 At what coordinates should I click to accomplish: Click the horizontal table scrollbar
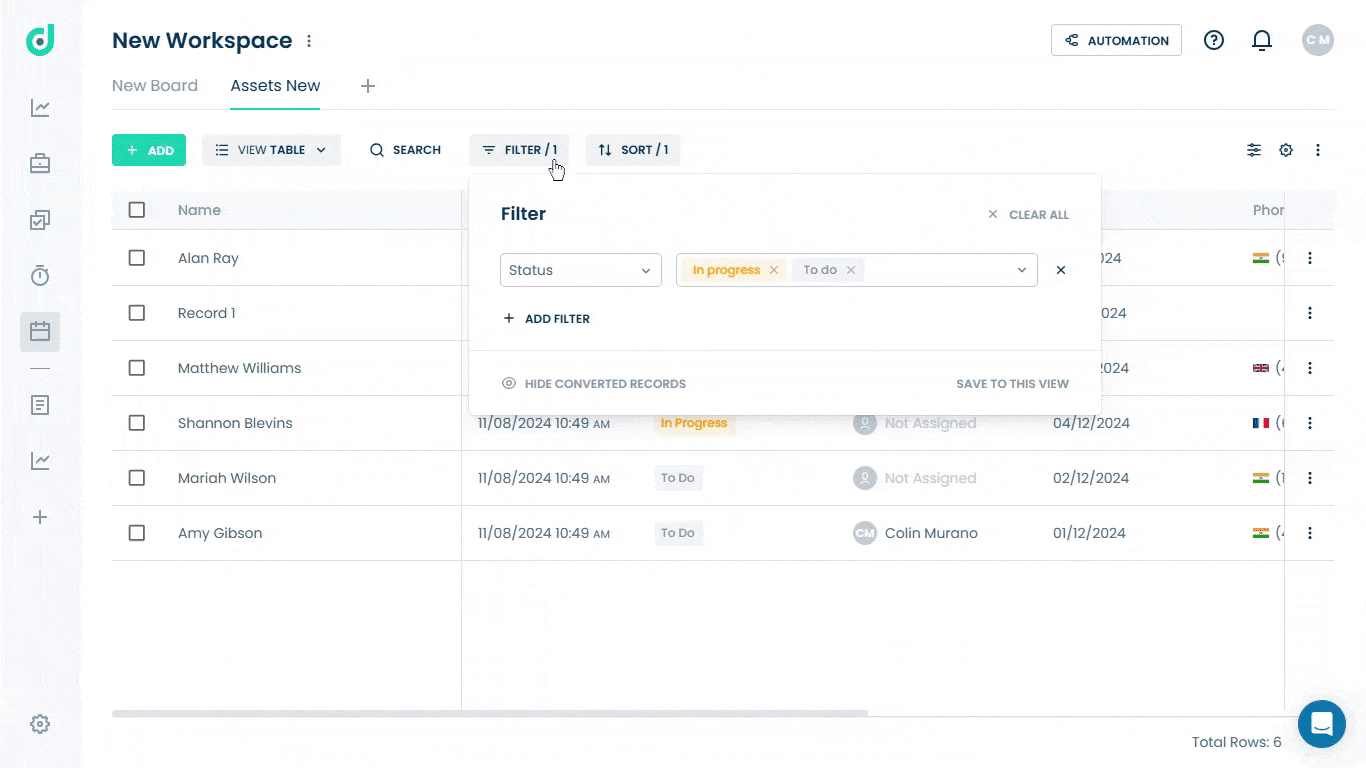(490, 713)
